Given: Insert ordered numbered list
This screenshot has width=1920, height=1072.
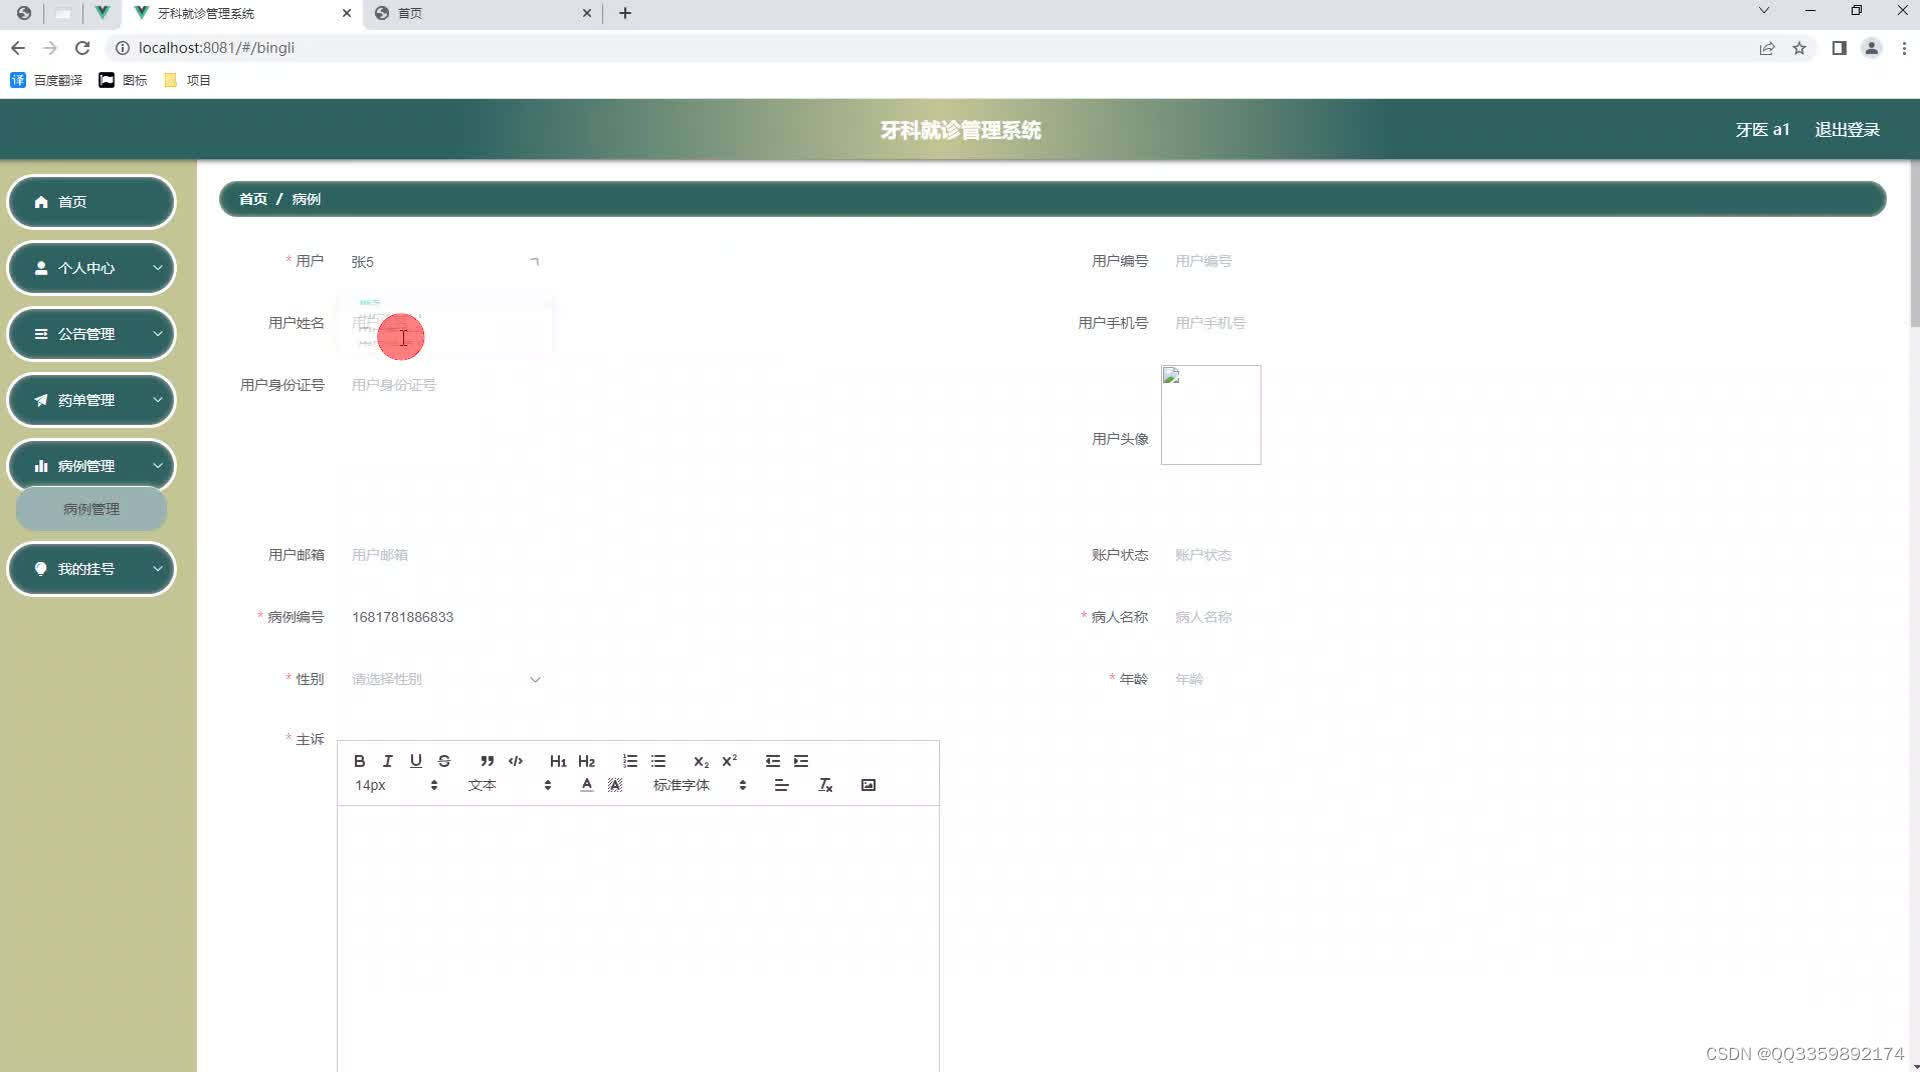Looking at the screenshot, I should coord(630,761).
